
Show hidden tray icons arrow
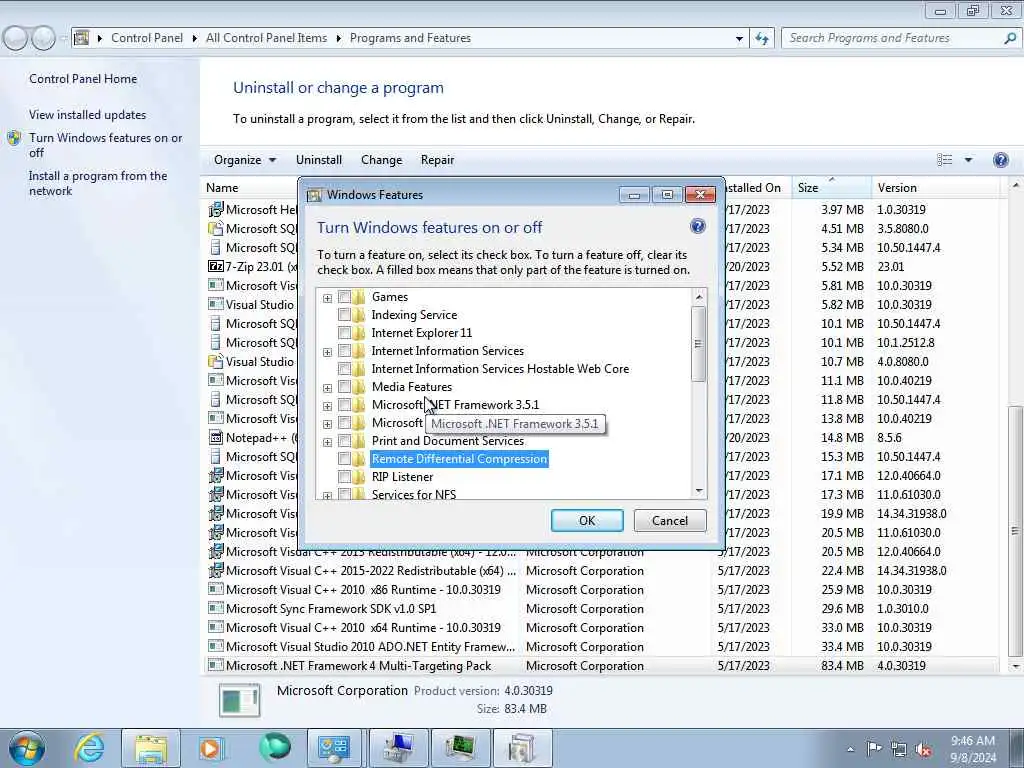[850, 749]
